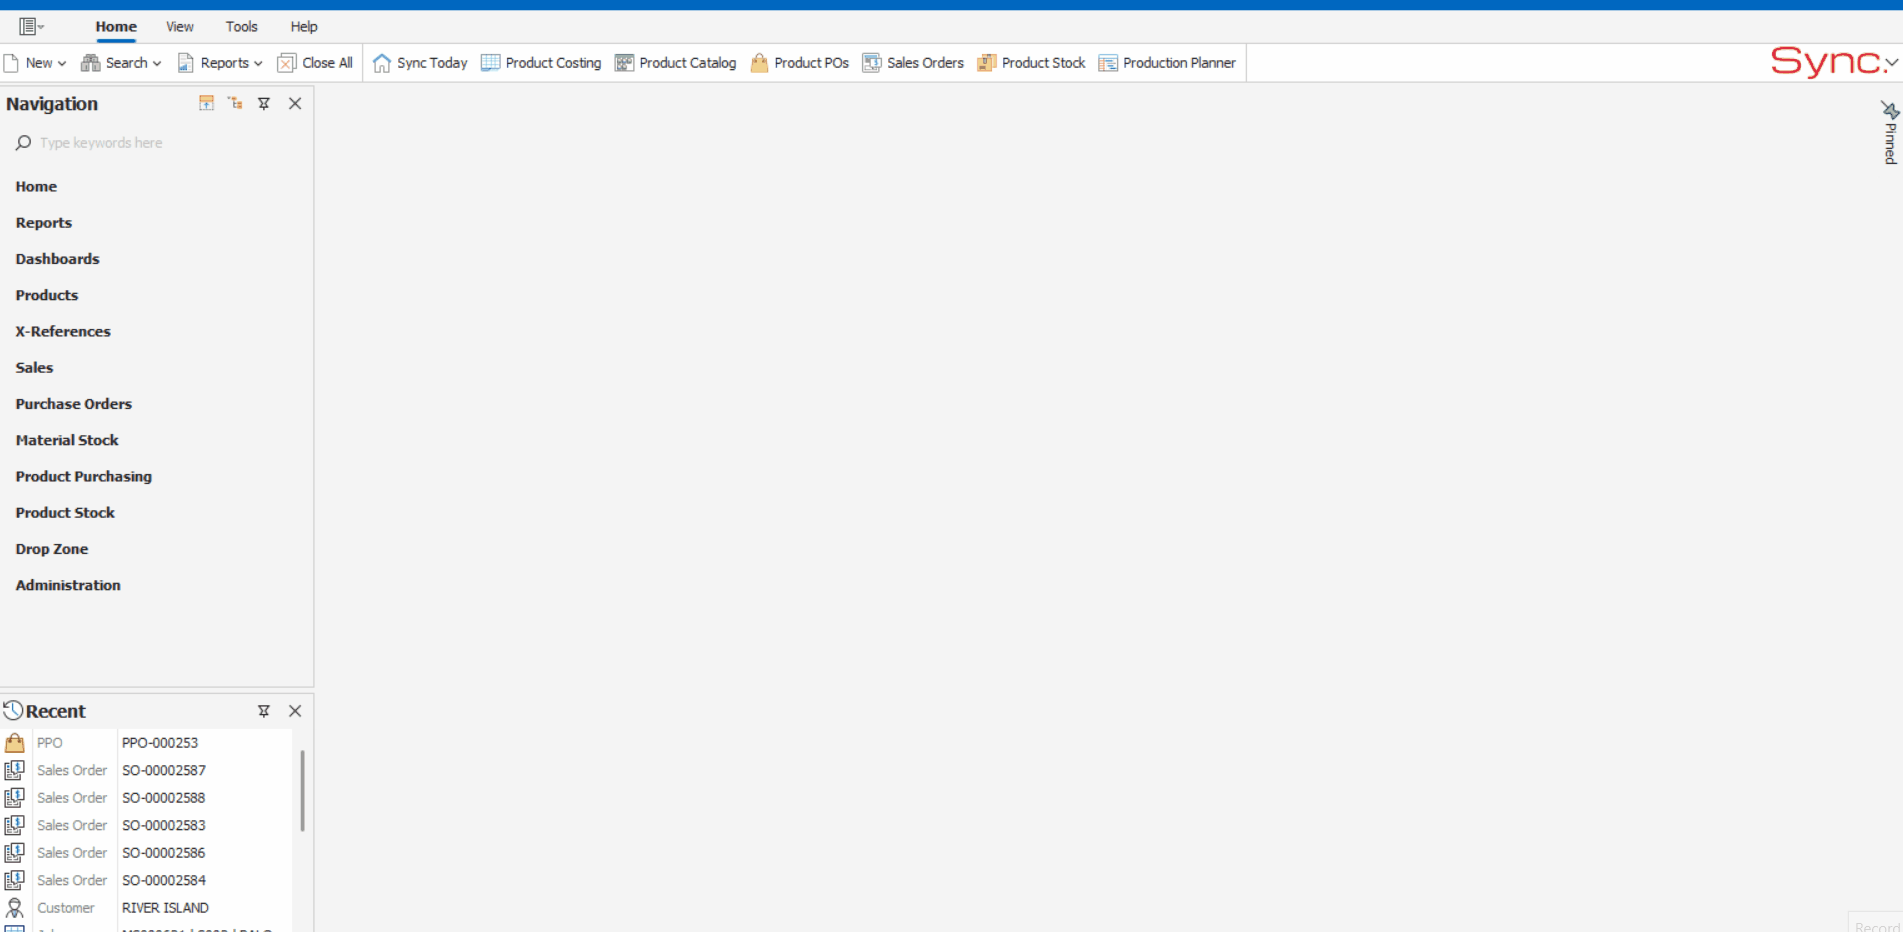
Task: Open Production Planner
Action: 1167,63
